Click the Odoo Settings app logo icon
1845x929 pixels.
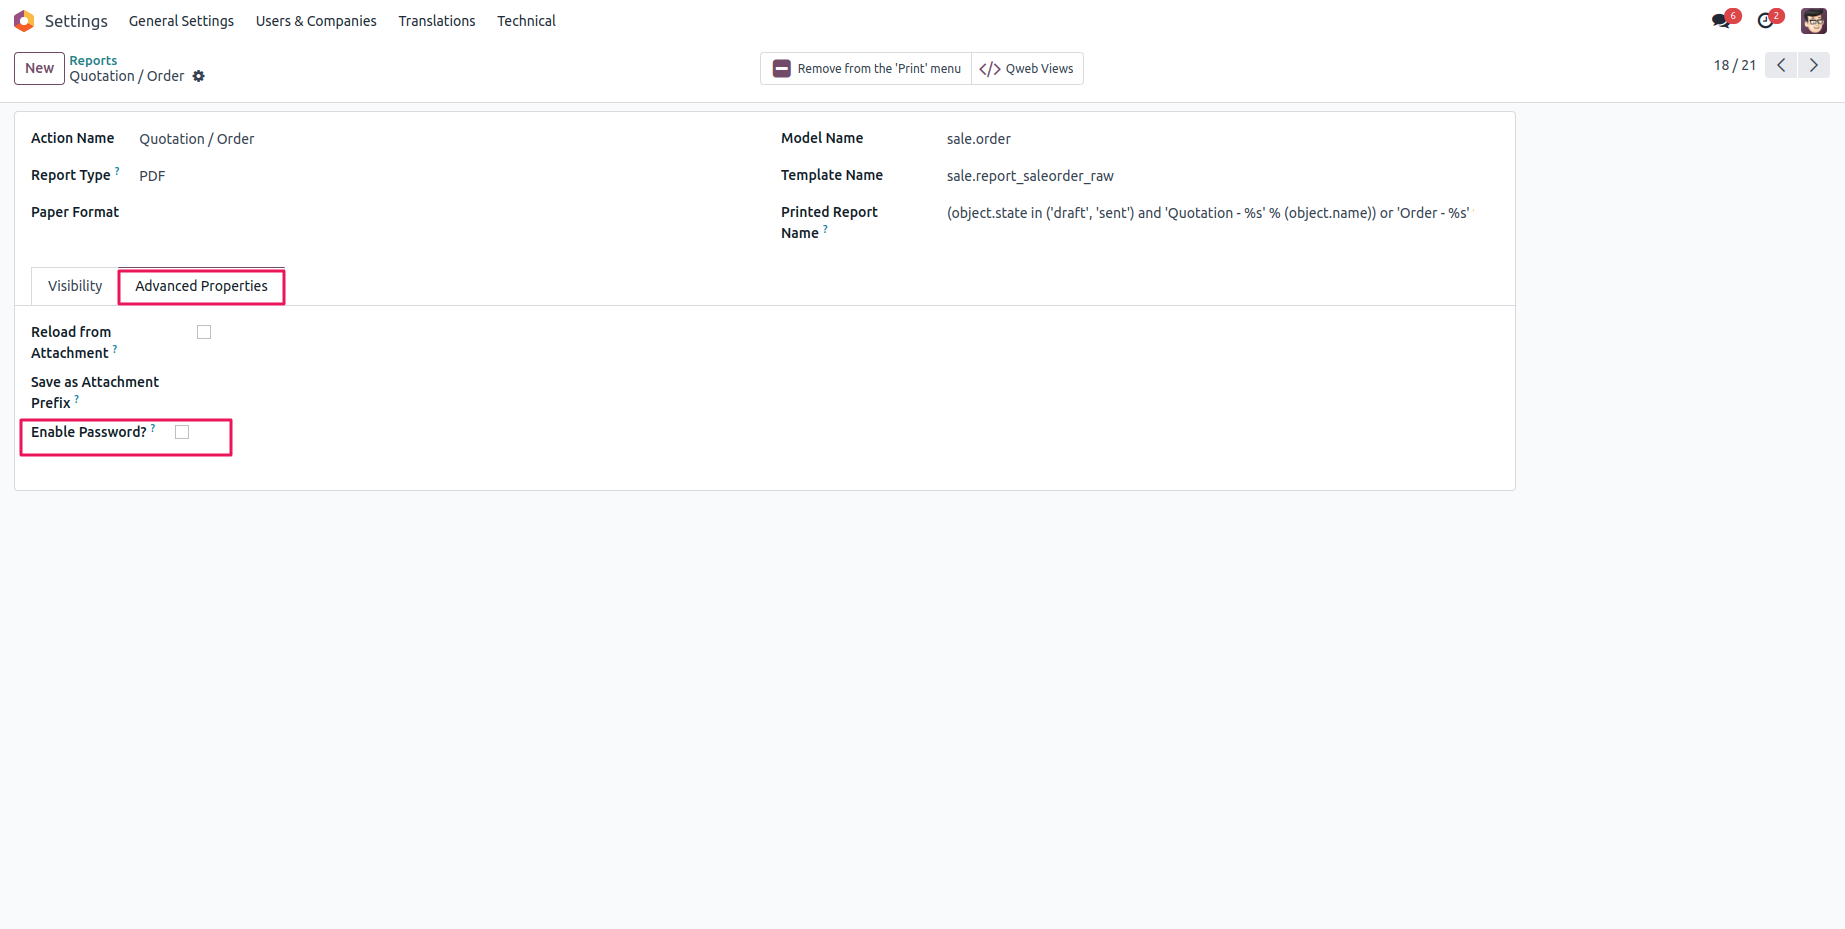coord(24,21)
